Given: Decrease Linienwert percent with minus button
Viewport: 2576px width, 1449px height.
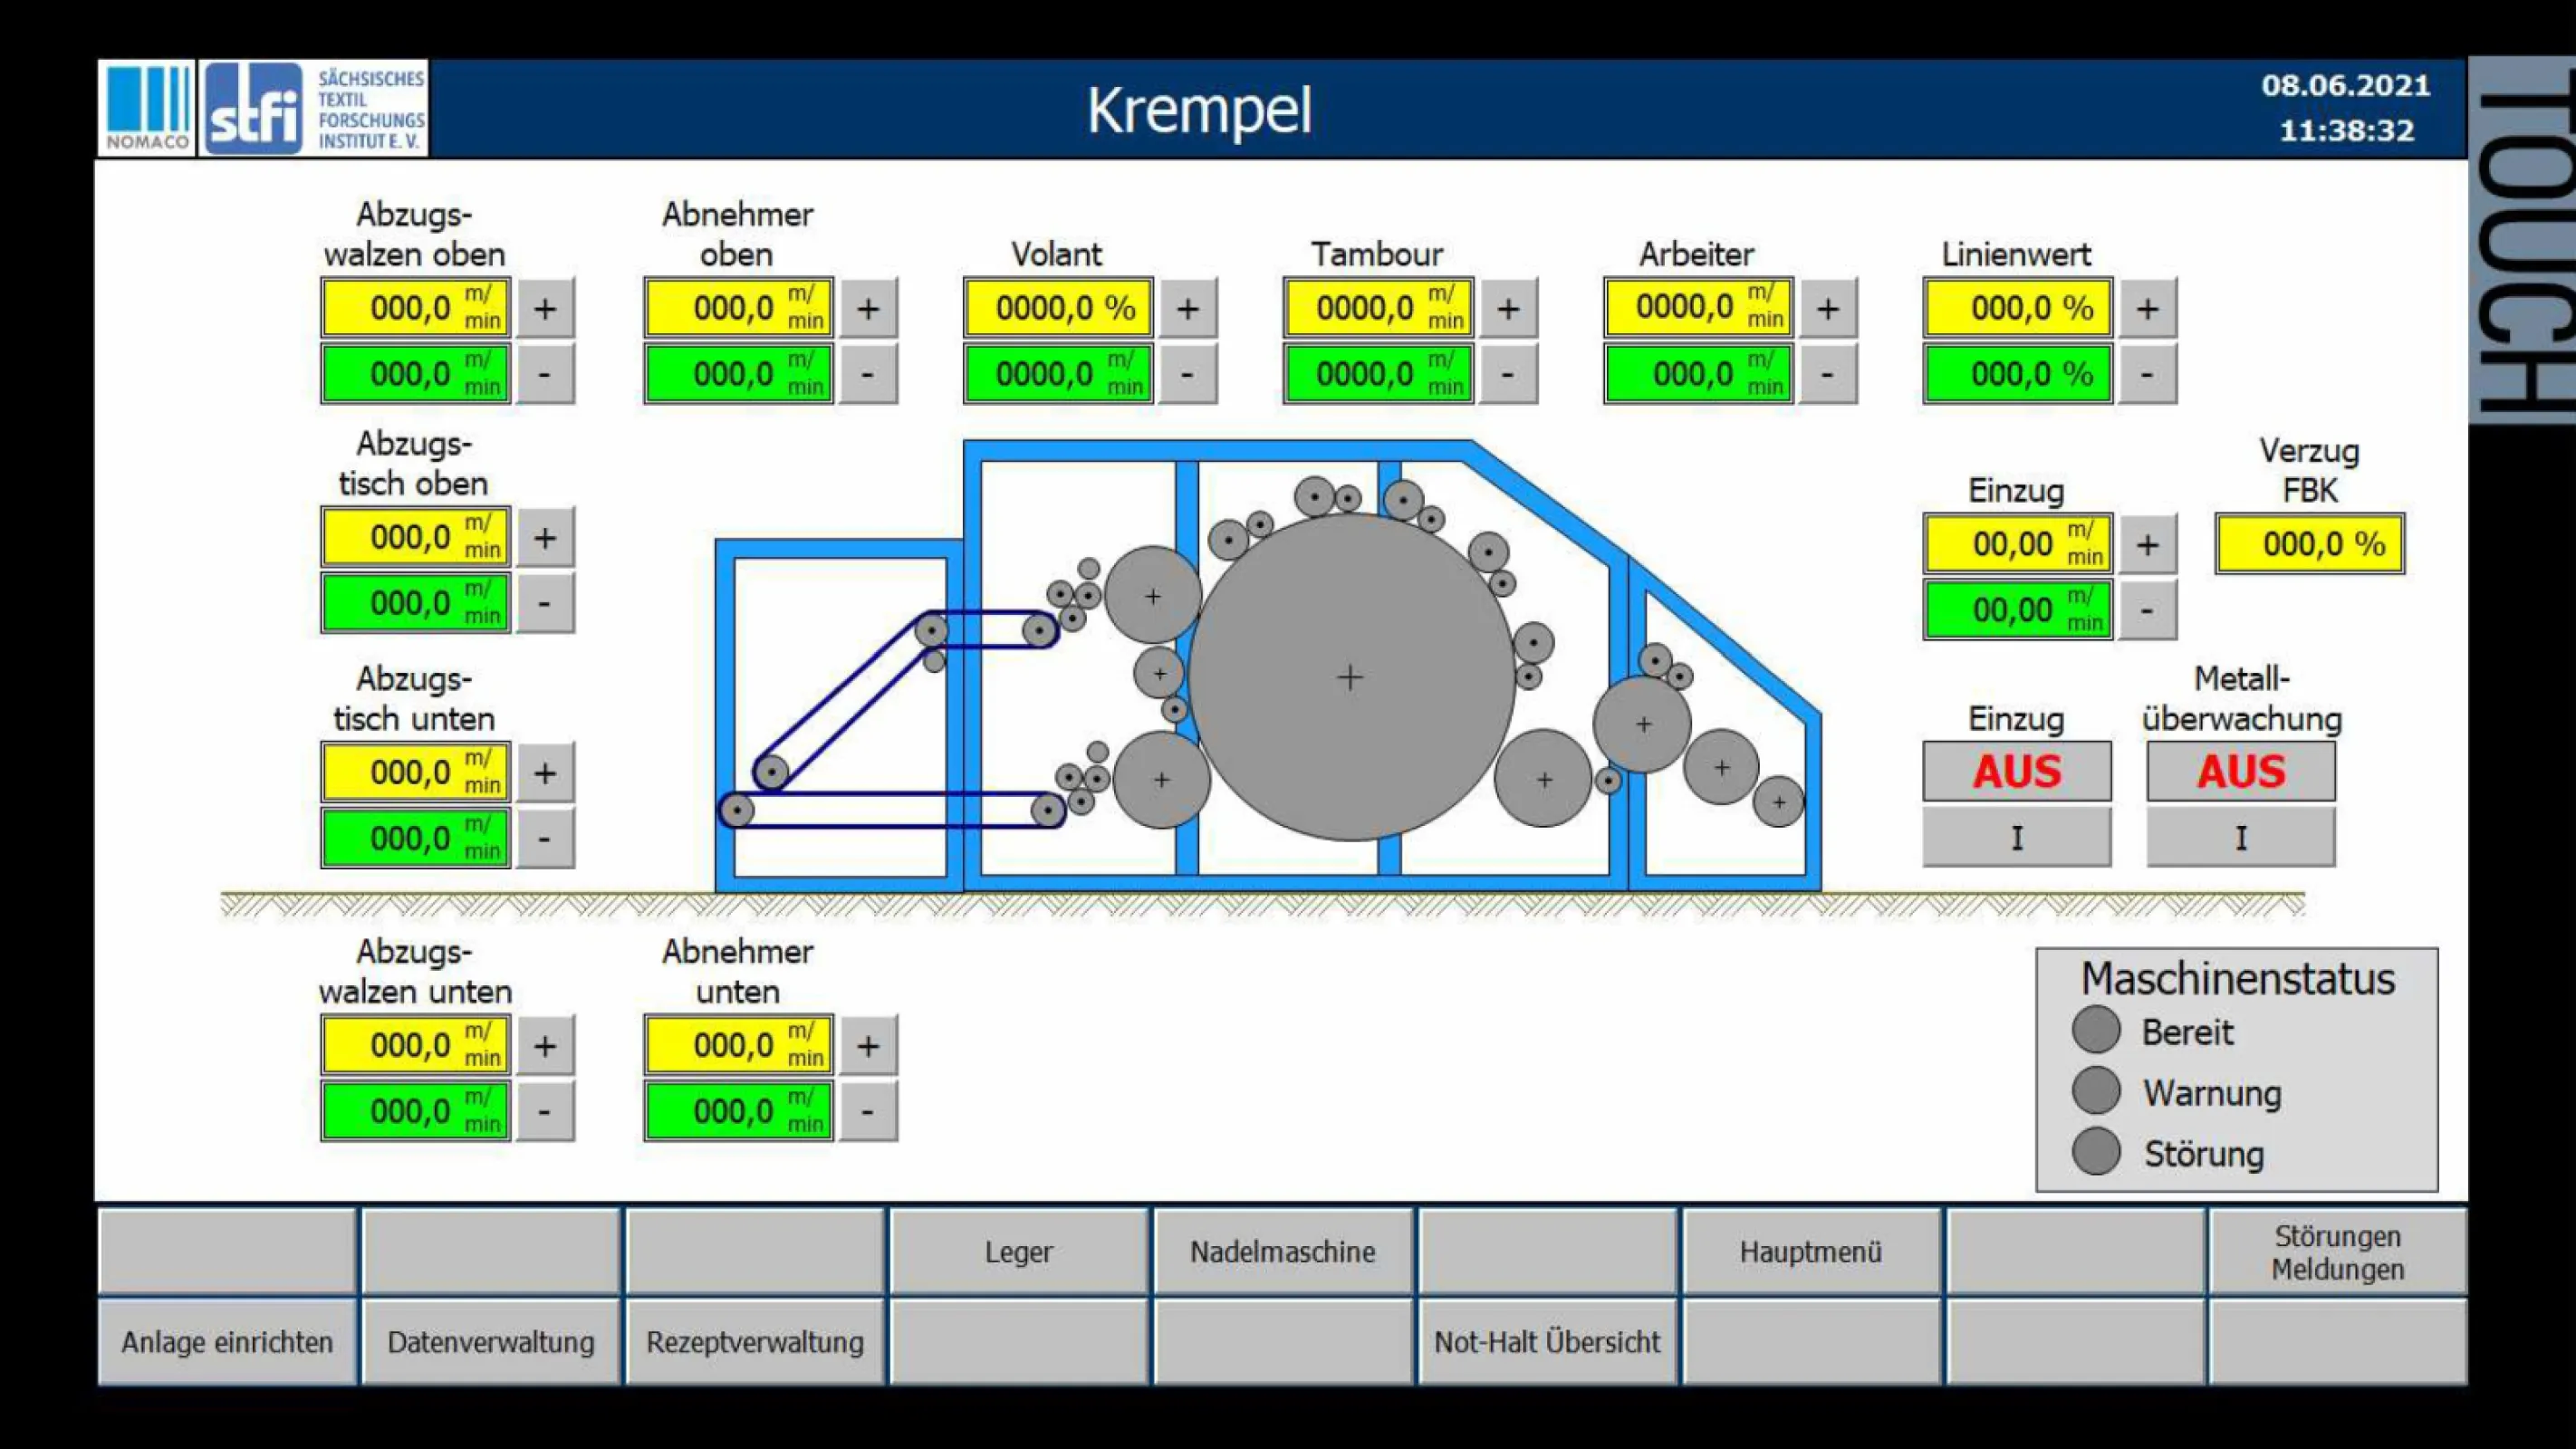Looking at the screenshot, I should click(2146, 374).
